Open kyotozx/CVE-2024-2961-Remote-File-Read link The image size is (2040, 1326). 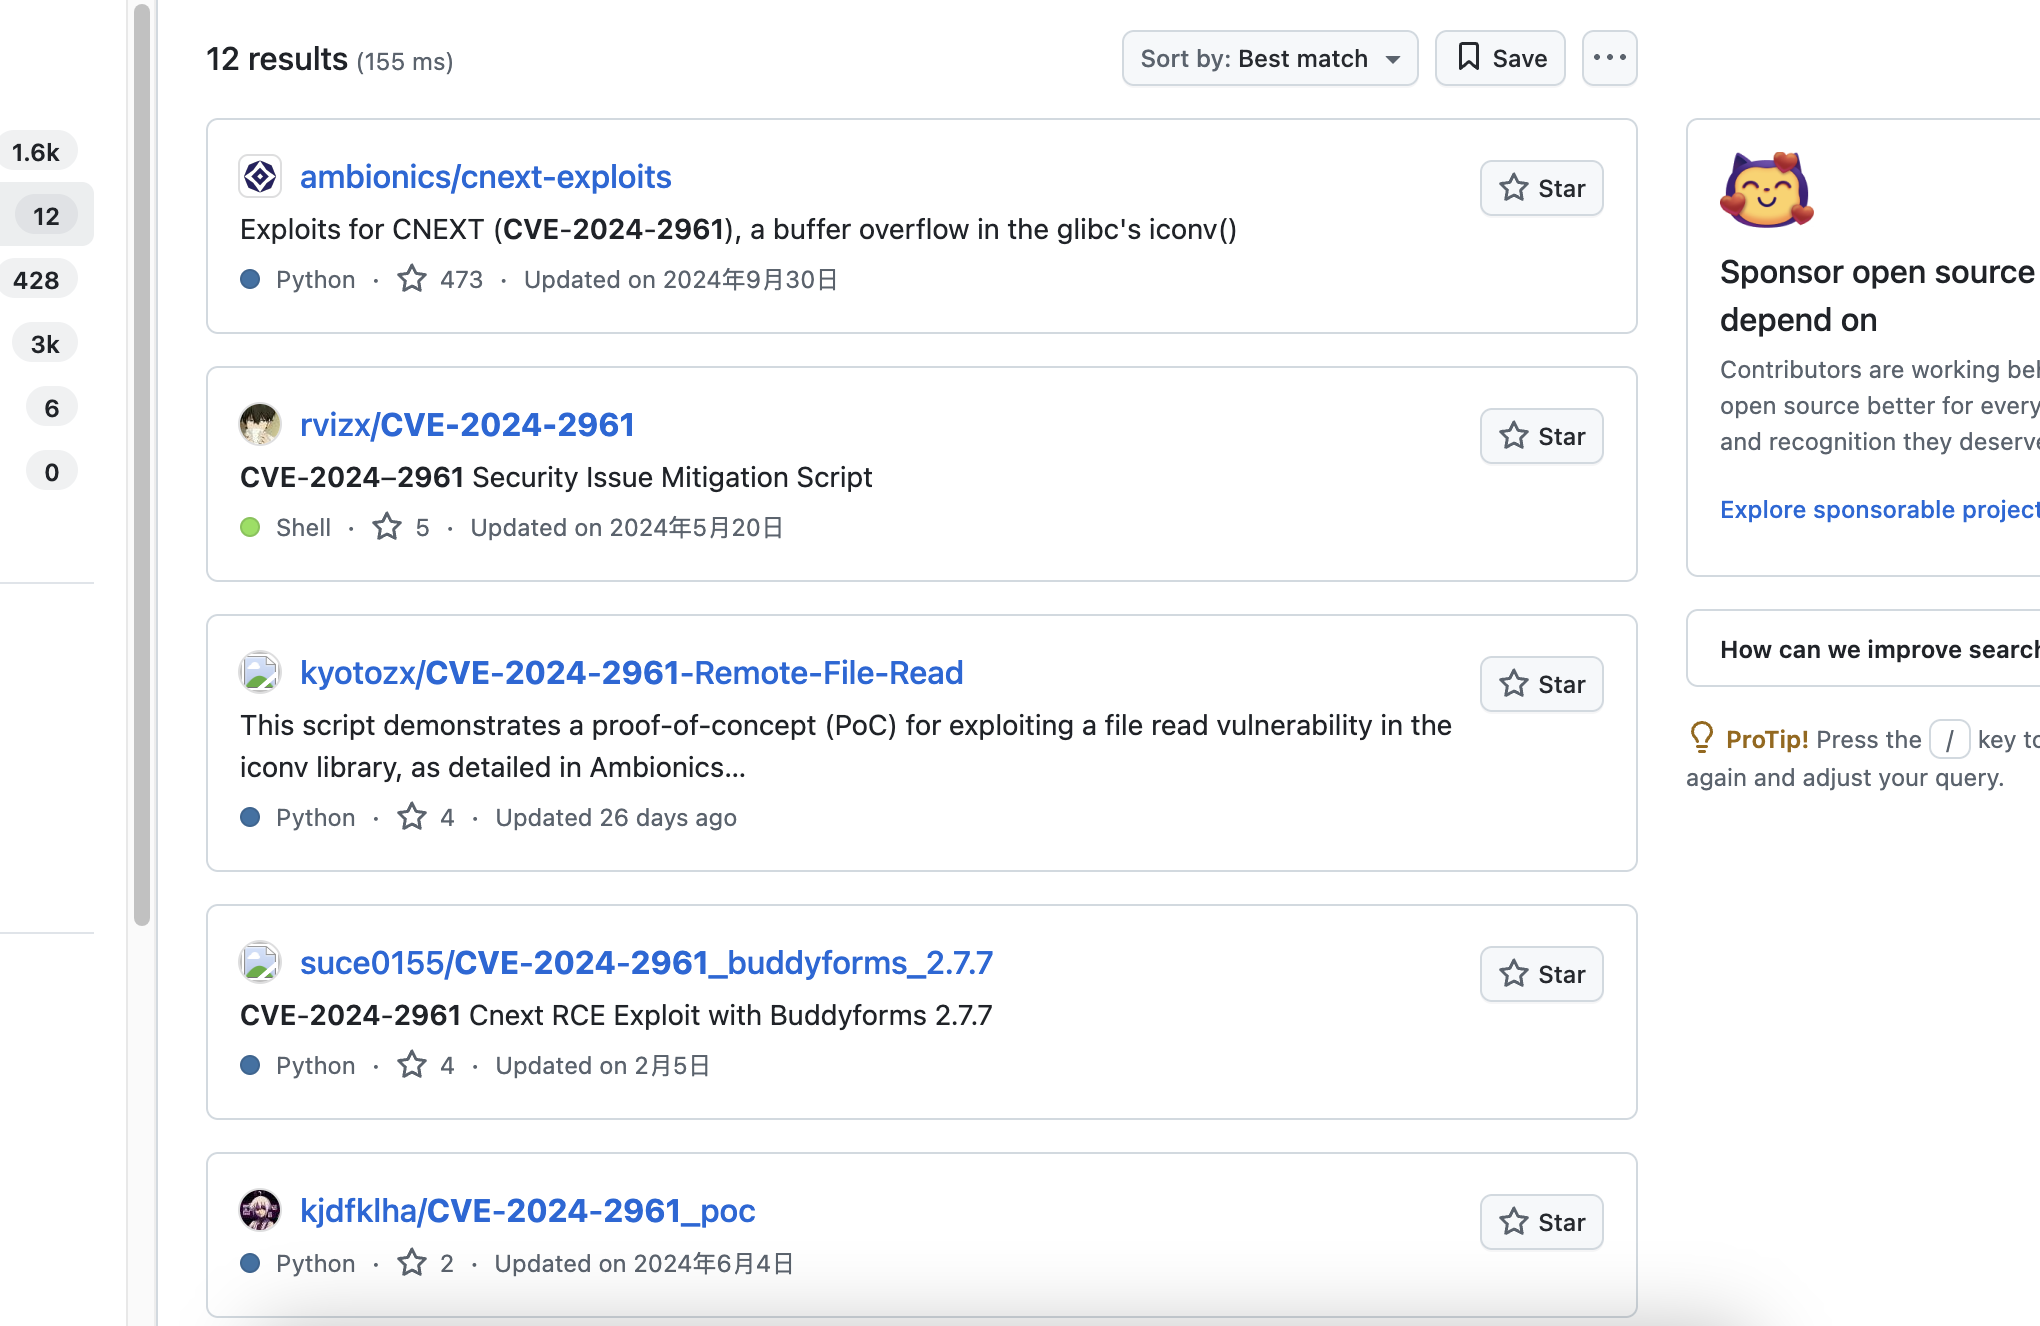tap(632, 673)
